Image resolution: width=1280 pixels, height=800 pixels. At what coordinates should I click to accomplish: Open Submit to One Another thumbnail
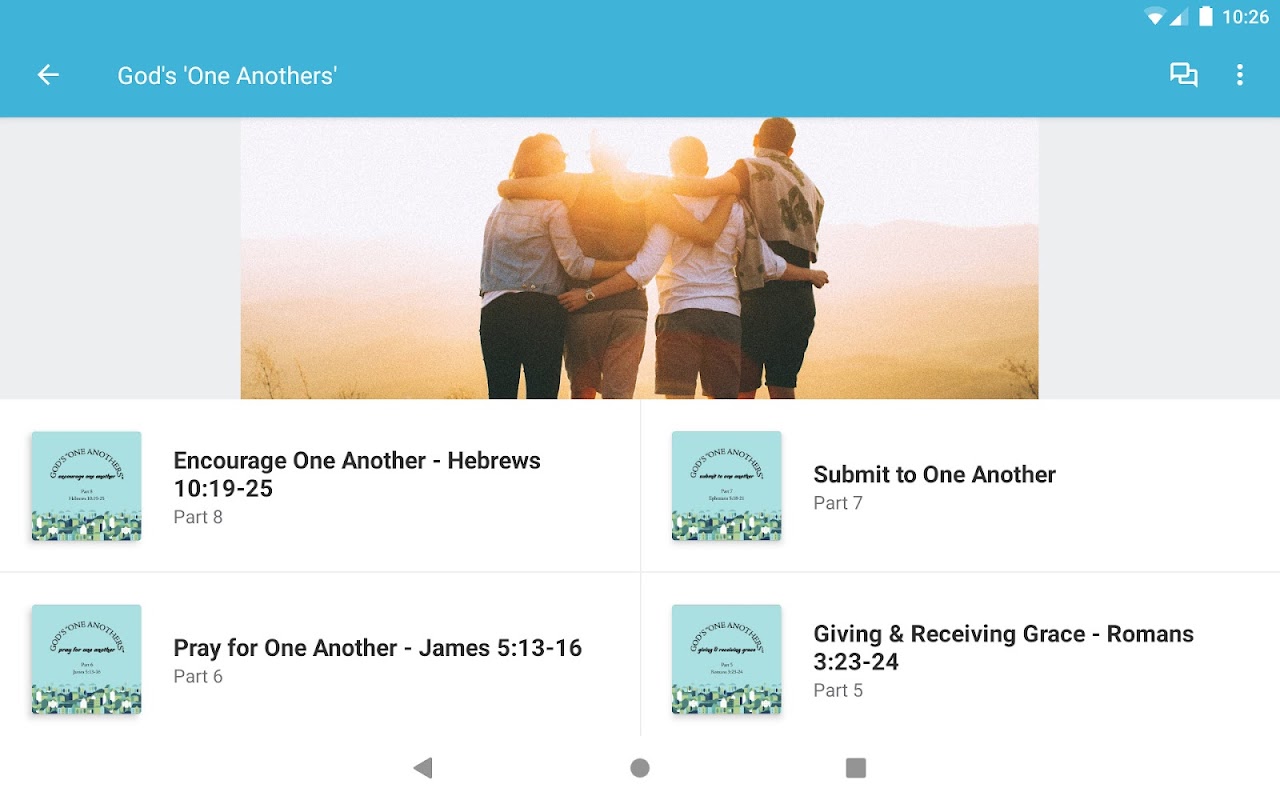[726, 486]
